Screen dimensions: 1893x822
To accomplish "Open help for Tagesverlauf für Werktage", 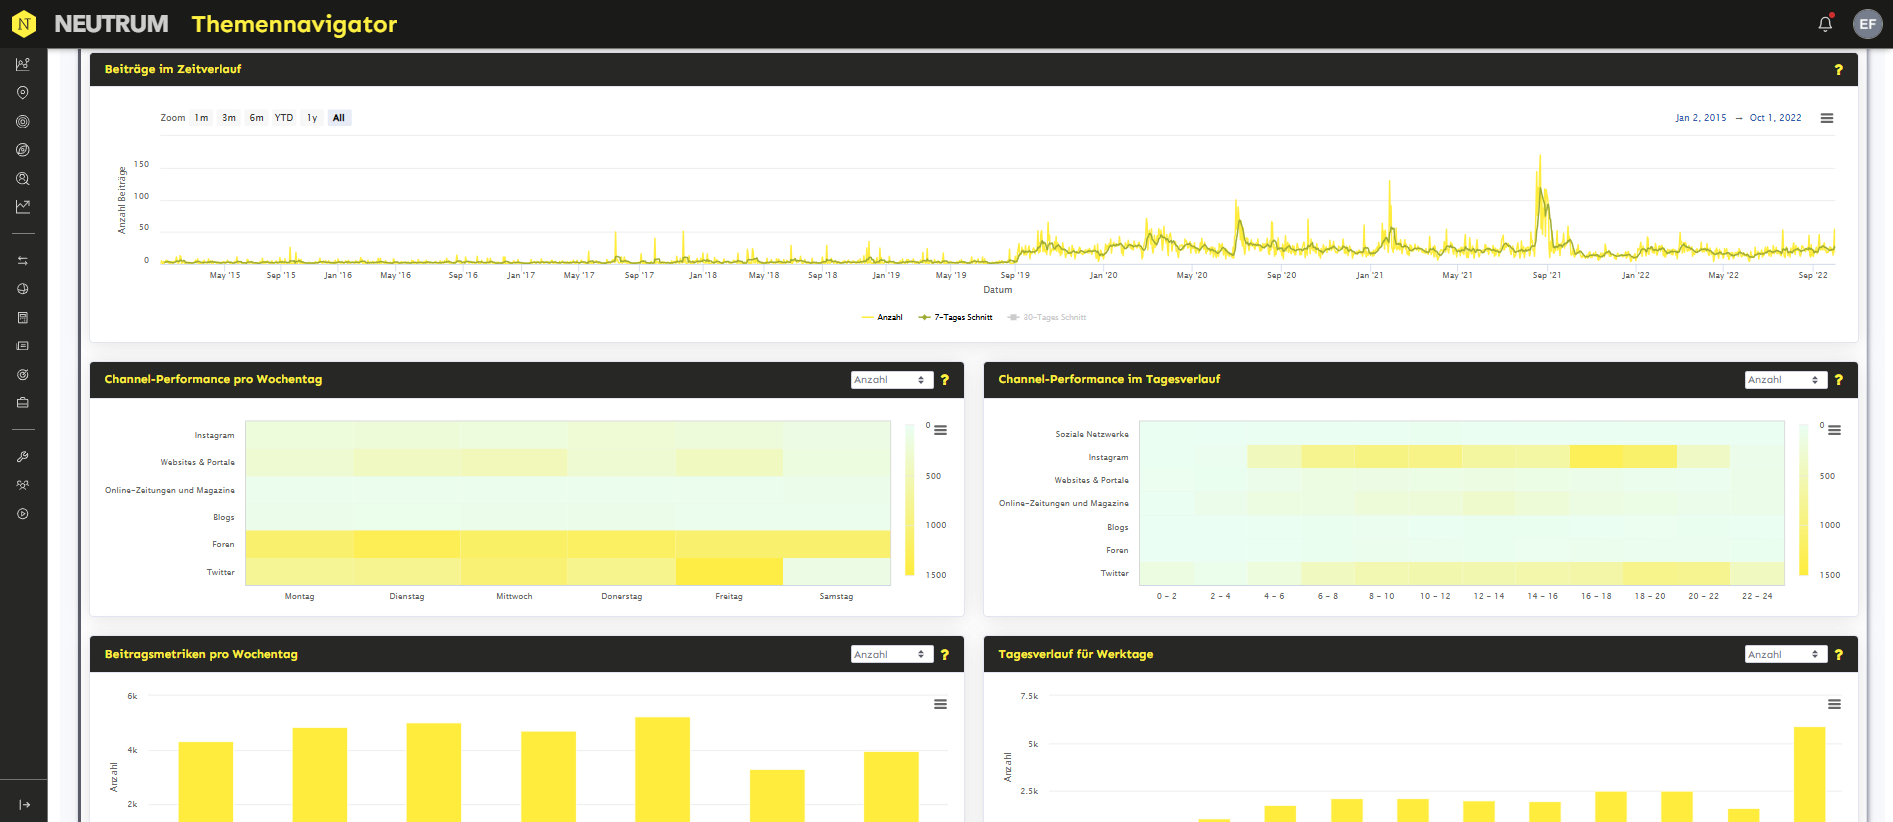I will (x=1838, y=655).
